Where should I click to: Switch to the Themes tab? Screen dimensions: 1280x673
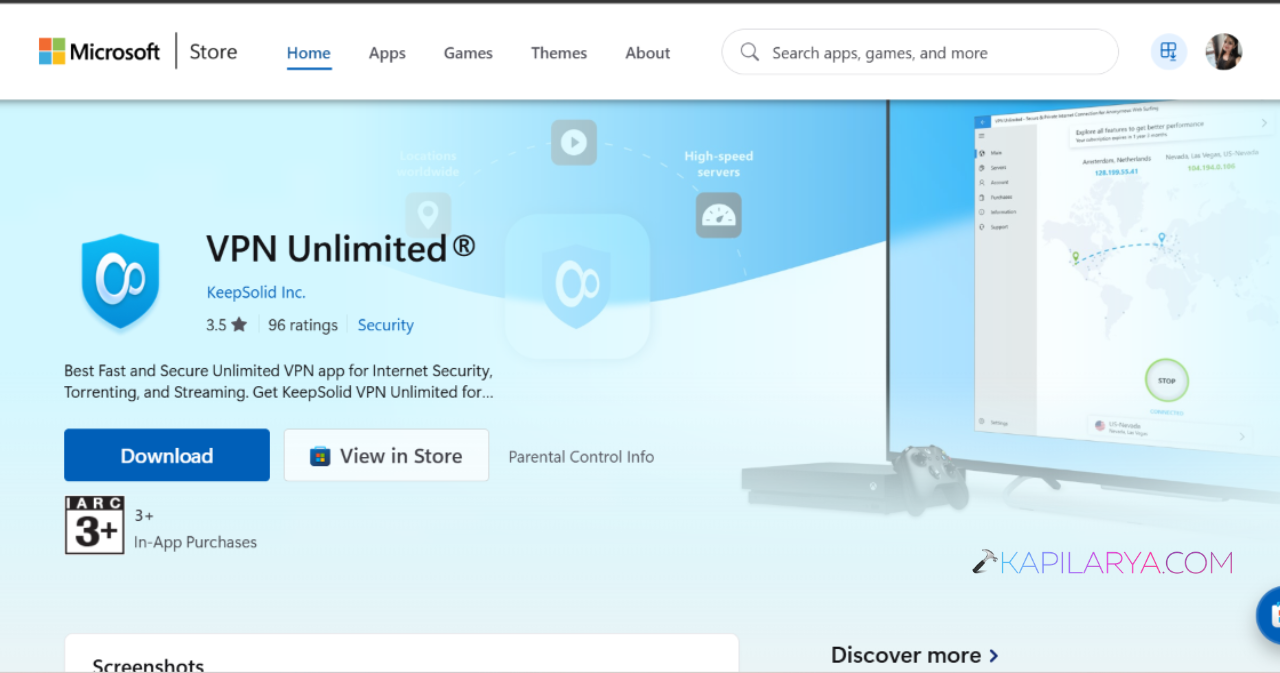[x=559, y=53]
